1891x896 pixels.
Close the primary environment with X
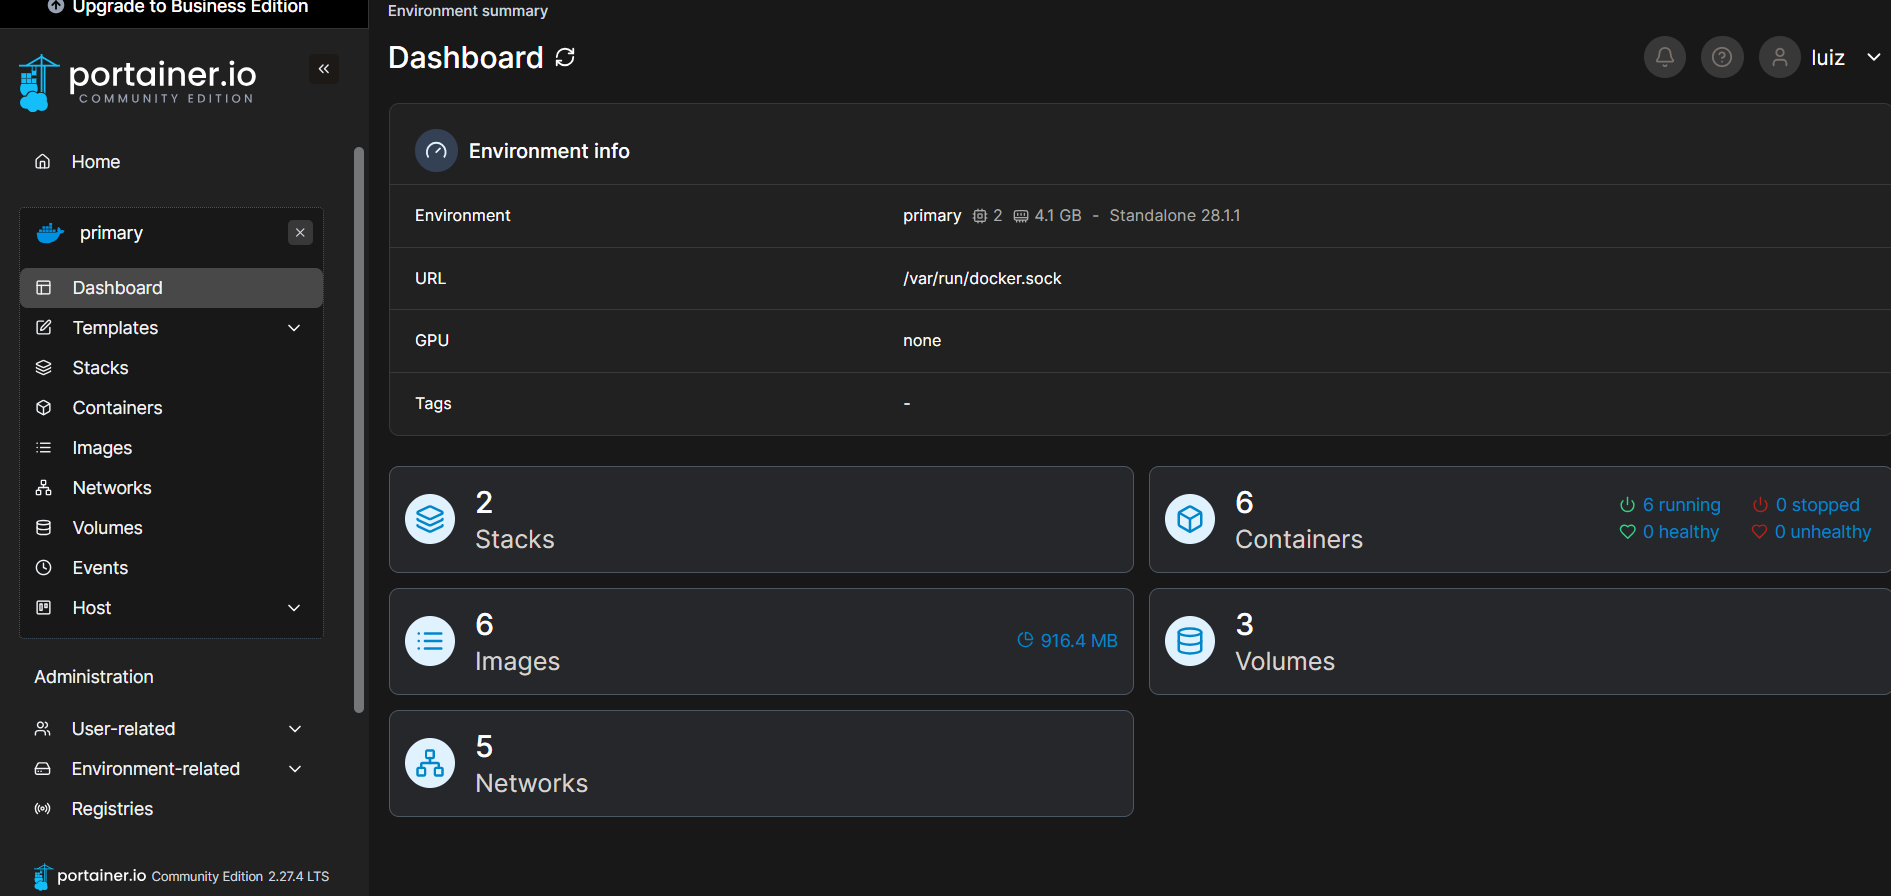click(x=300, y=233)
